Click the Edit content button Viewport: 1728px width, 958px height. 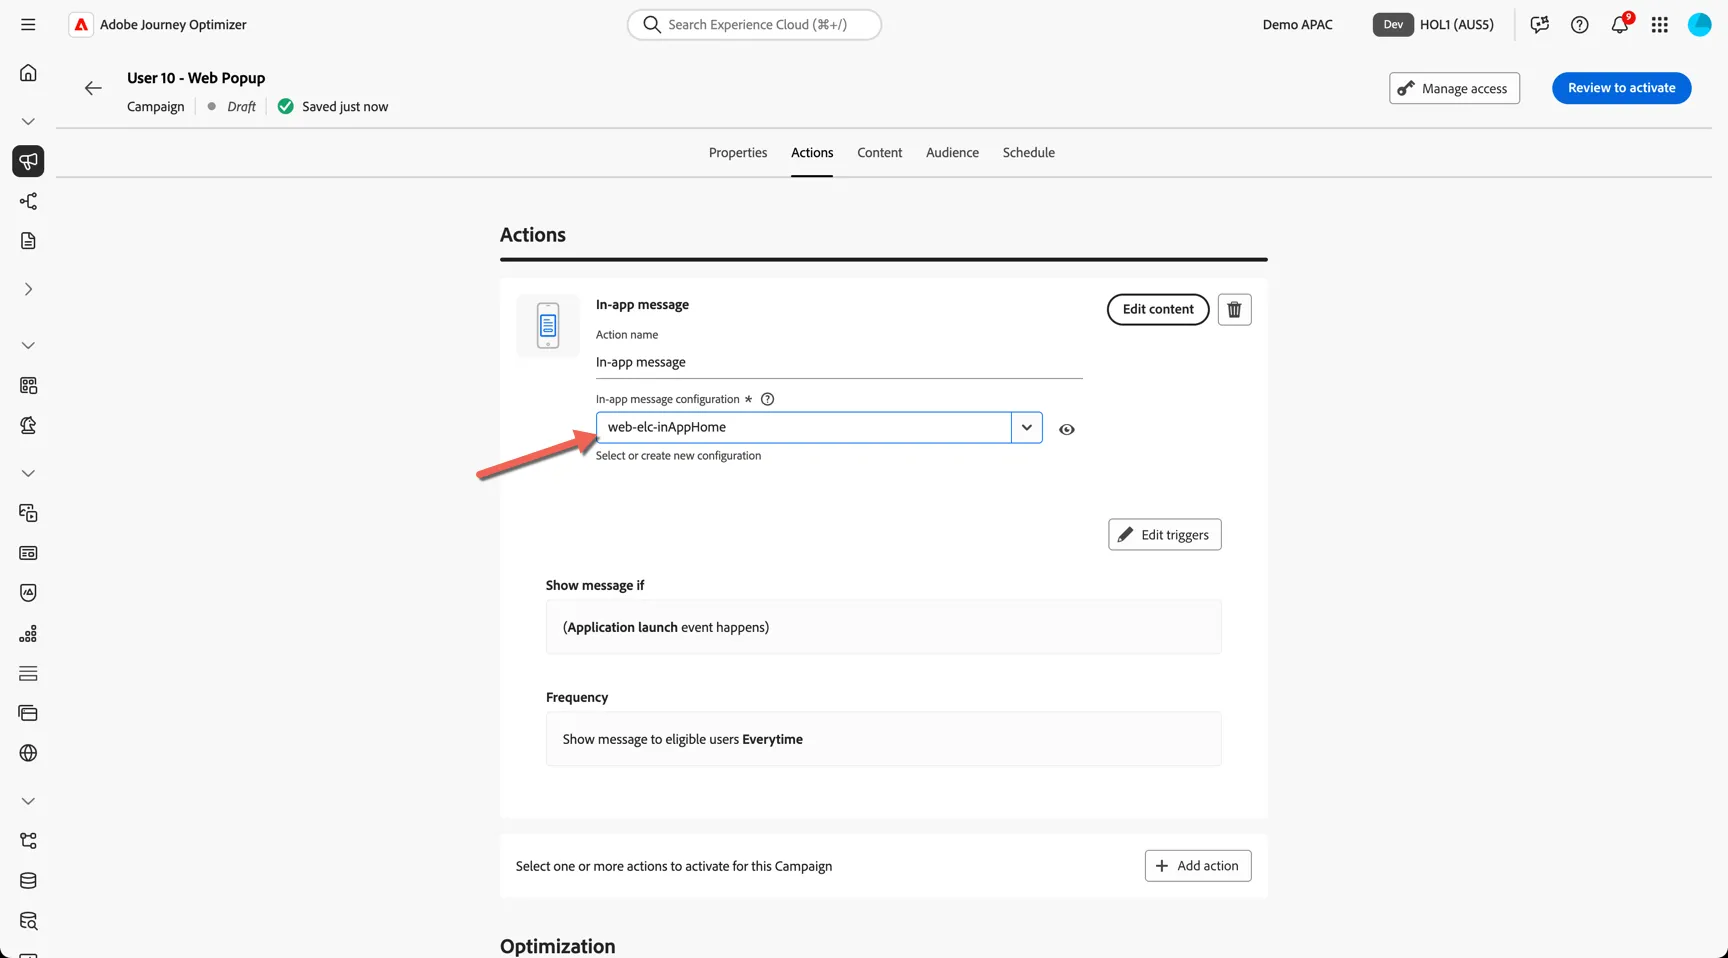click(x=1158, y=310)
